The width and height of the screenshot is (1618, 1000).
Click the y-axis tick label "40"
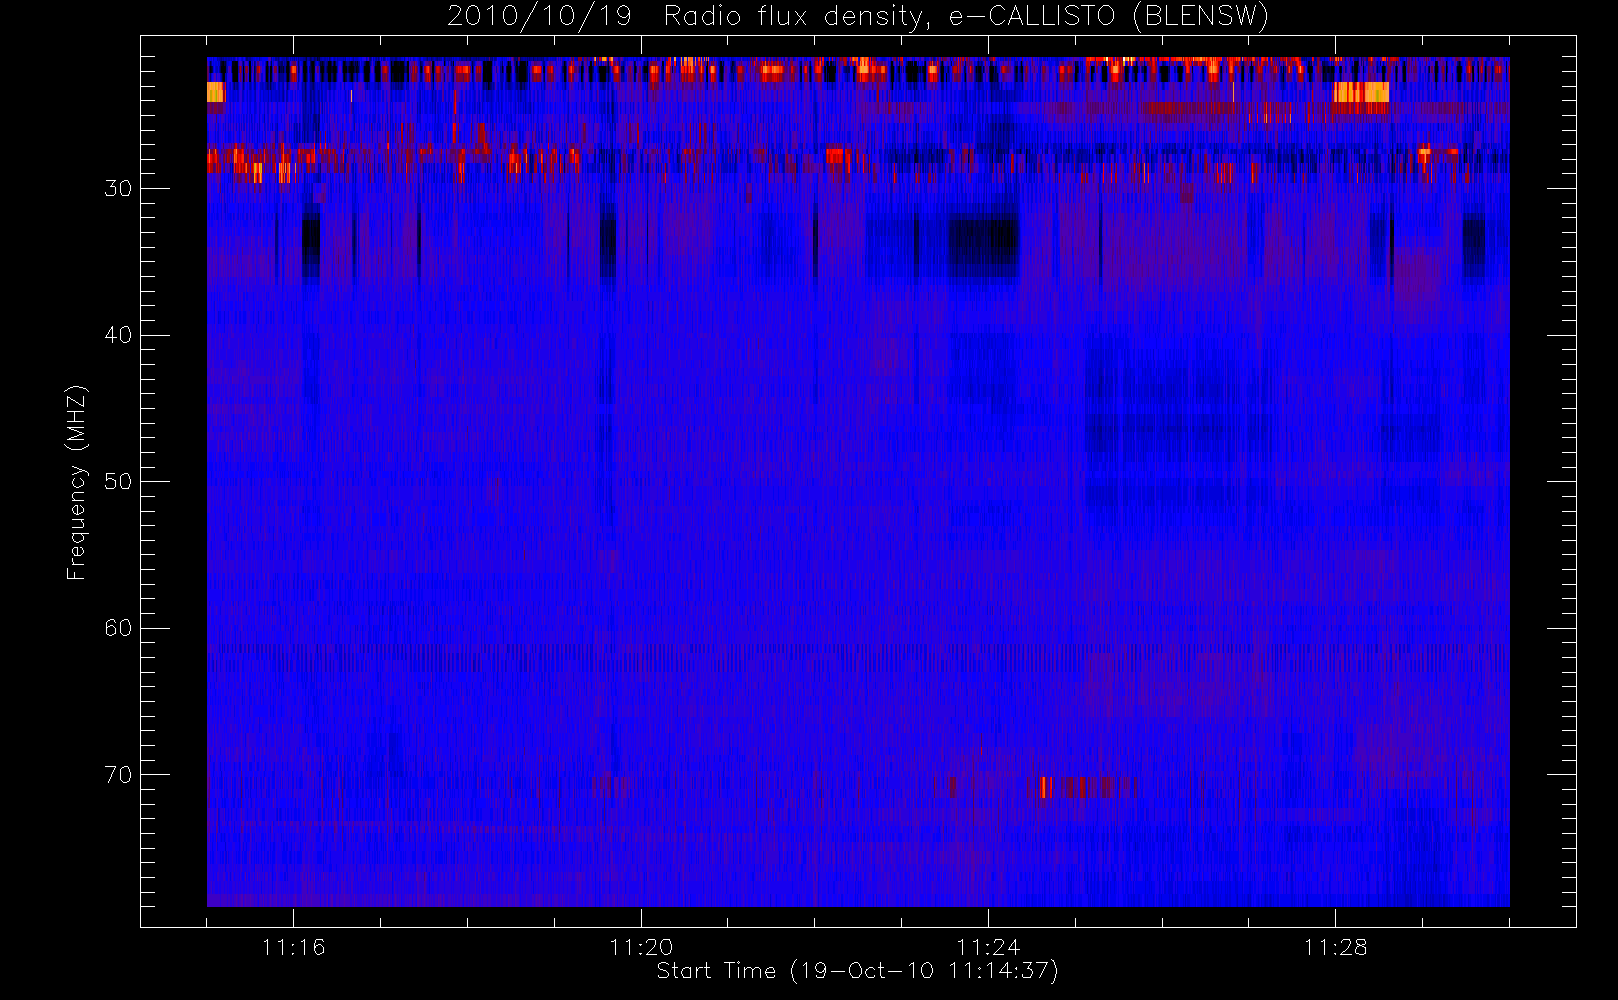click(118, 335)
